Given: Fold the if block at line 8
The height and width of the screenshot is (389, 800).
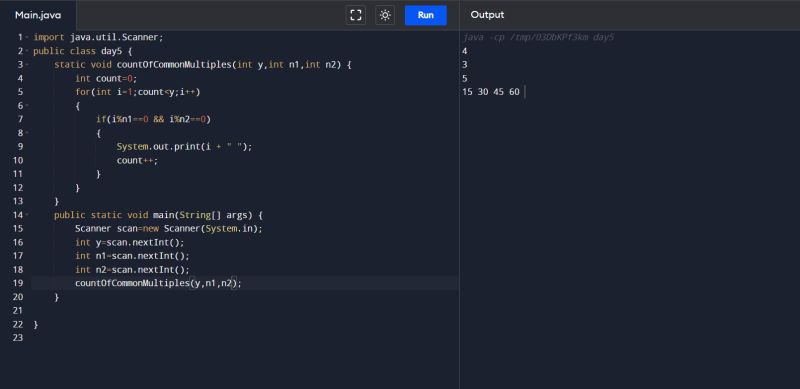Looking at the screenshot, I should (x=27, y=133).
